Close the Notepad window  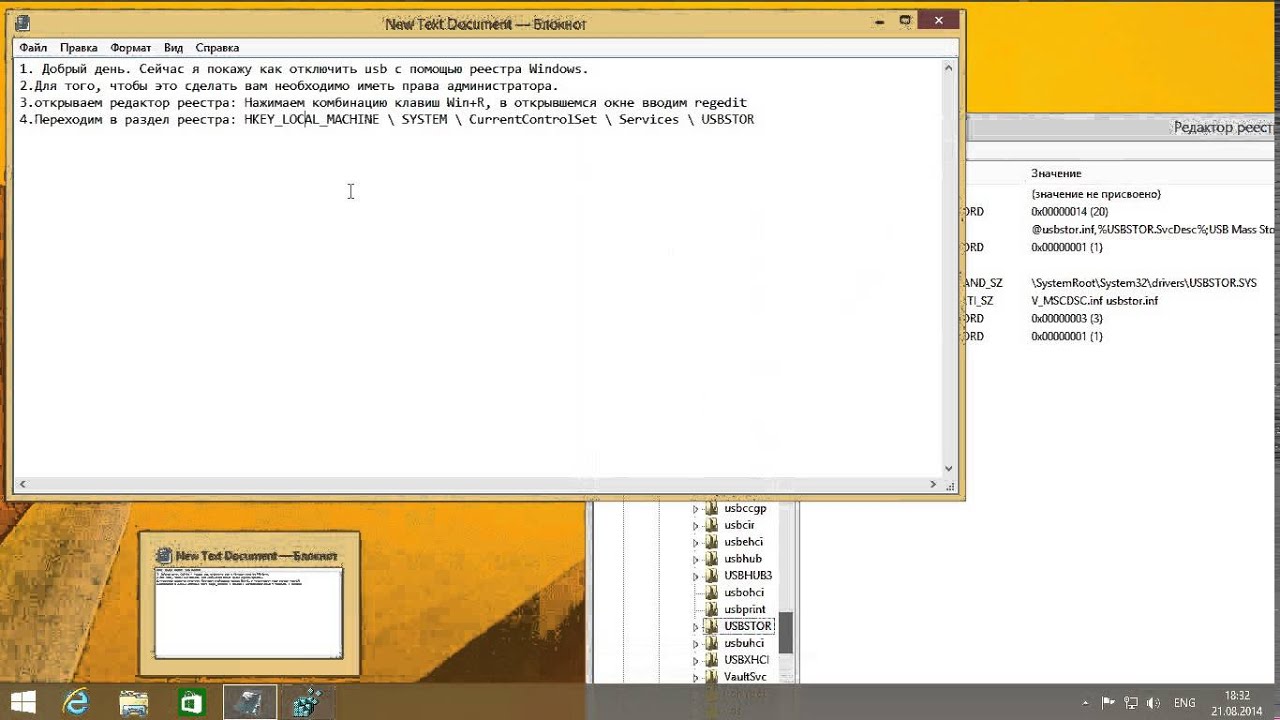(938, 20)
